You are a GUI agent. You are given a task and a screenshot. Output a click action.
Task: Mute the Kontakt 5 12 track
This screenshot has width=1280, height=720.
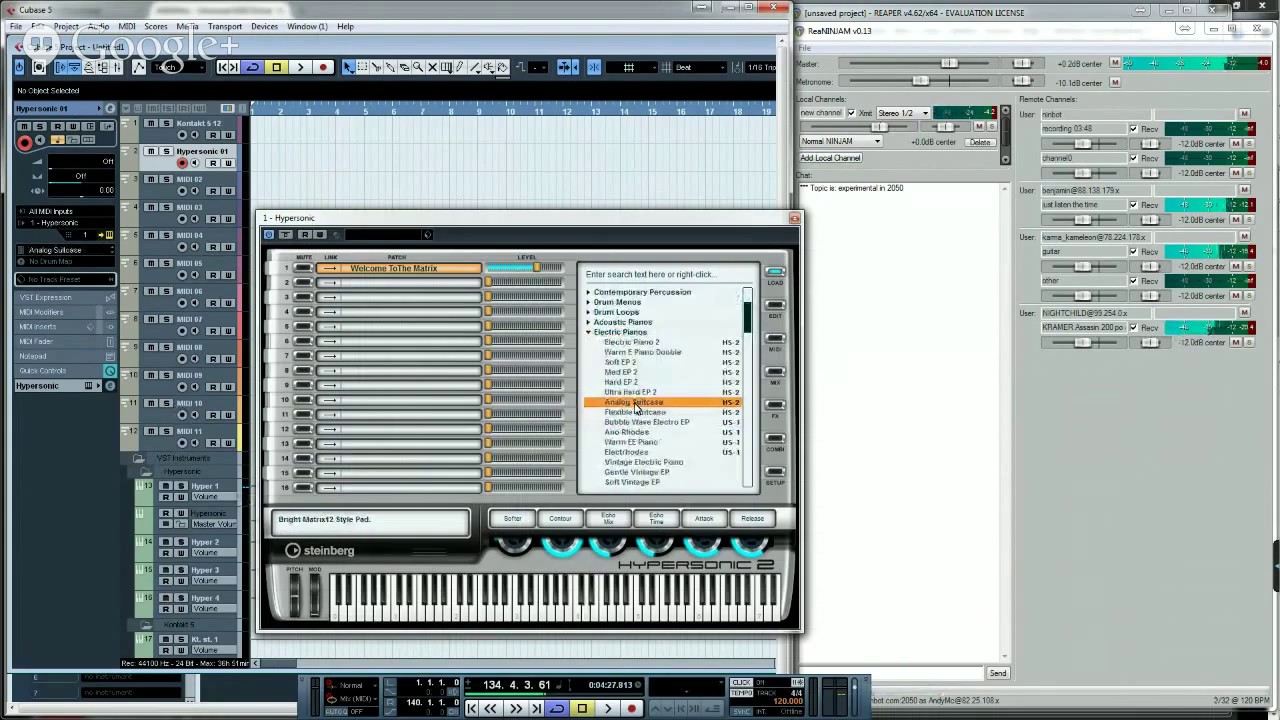(x=151, y=123)
